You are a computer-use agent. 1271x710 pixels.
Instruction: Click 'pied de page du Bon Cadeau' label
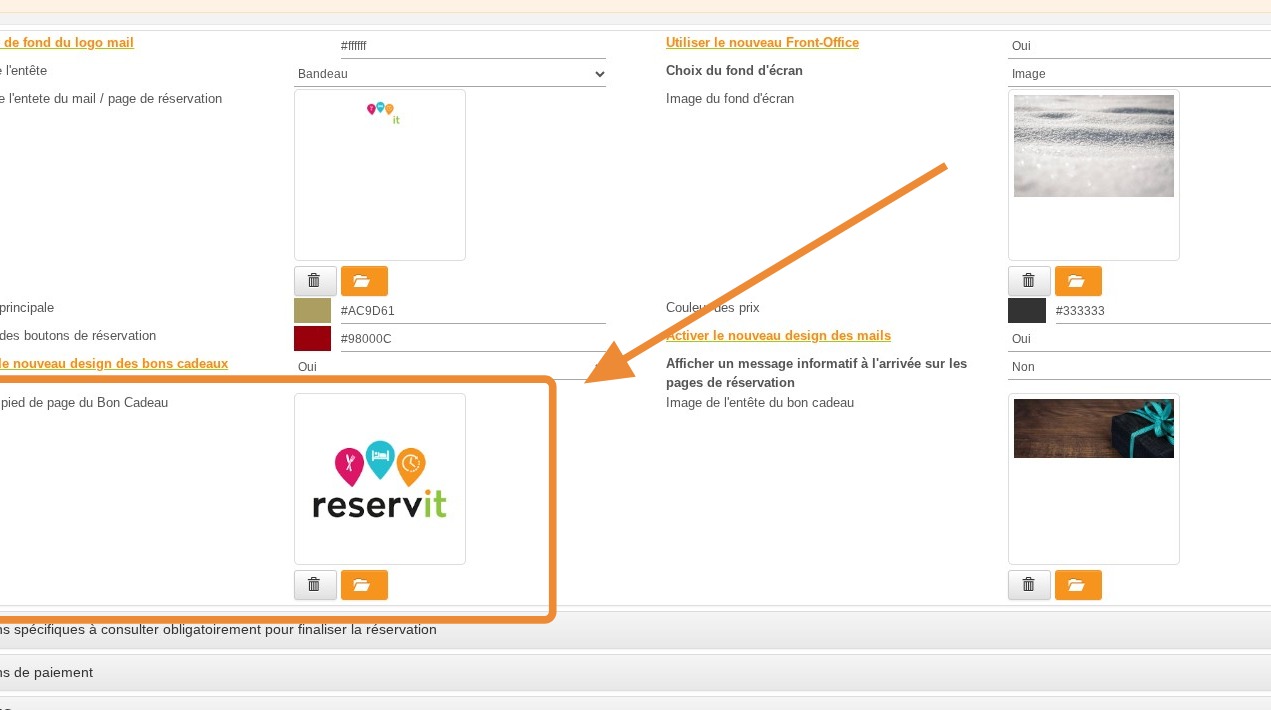coord(84,403)
